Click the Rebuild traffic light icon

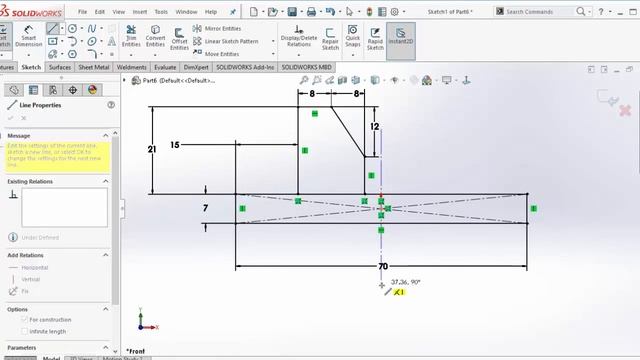click(x=369, y=12)
